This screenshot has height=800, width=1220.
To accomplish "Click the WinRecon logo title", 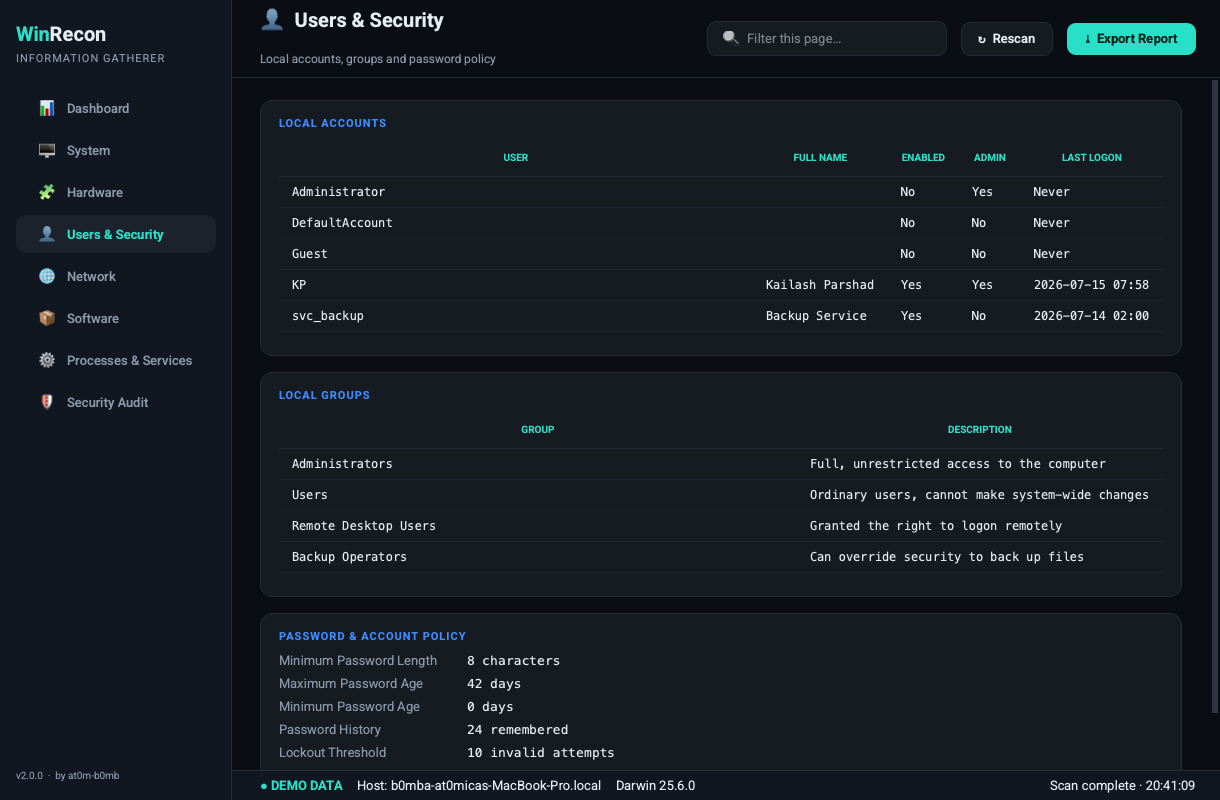I will [61, 34].
